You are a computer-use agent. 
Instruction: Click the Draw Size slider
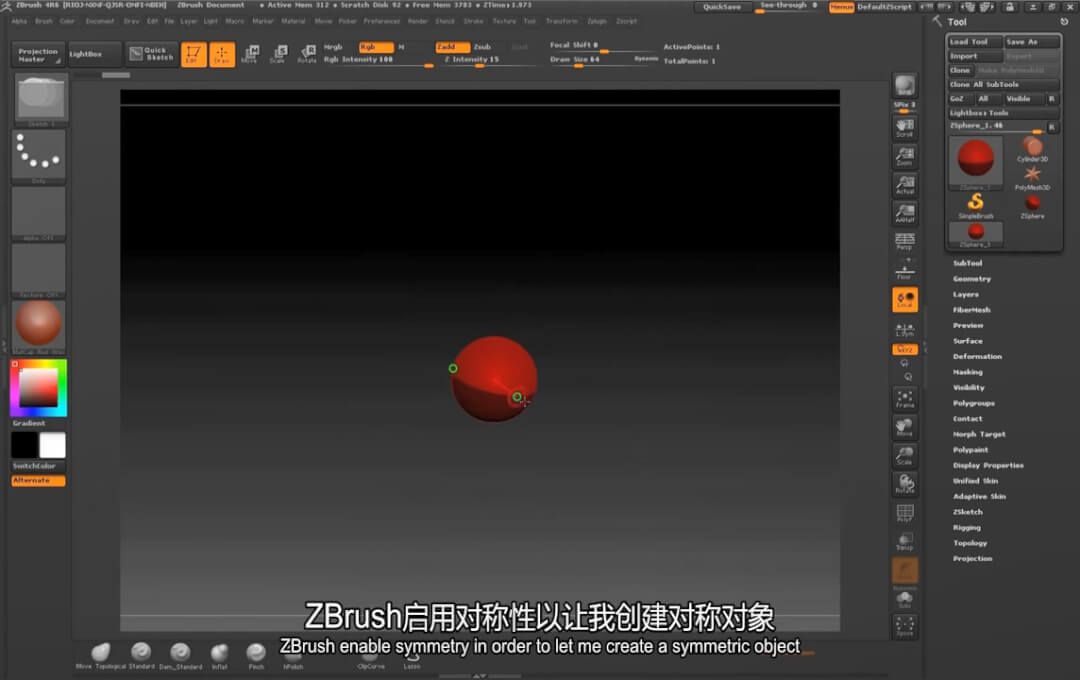[590, 59]
